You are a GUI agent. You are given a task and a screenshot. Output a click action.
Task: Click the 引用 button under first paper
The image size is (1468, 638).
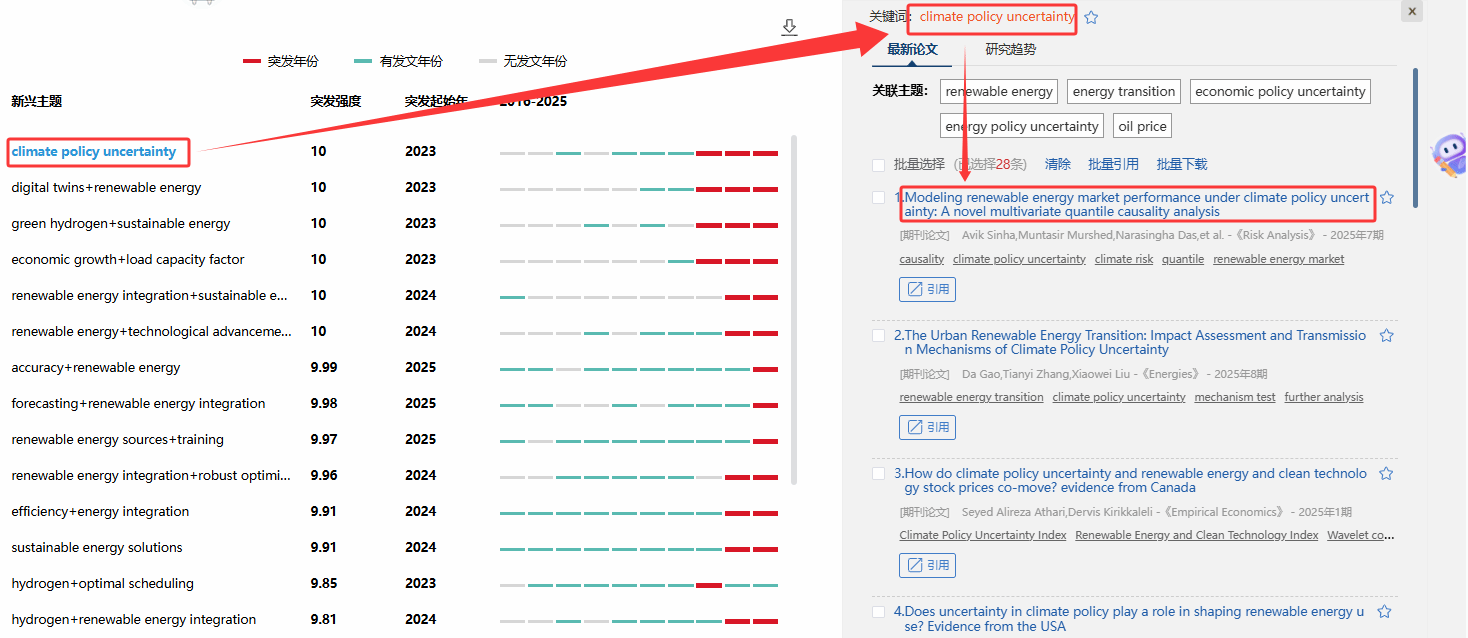coord(927,290)
